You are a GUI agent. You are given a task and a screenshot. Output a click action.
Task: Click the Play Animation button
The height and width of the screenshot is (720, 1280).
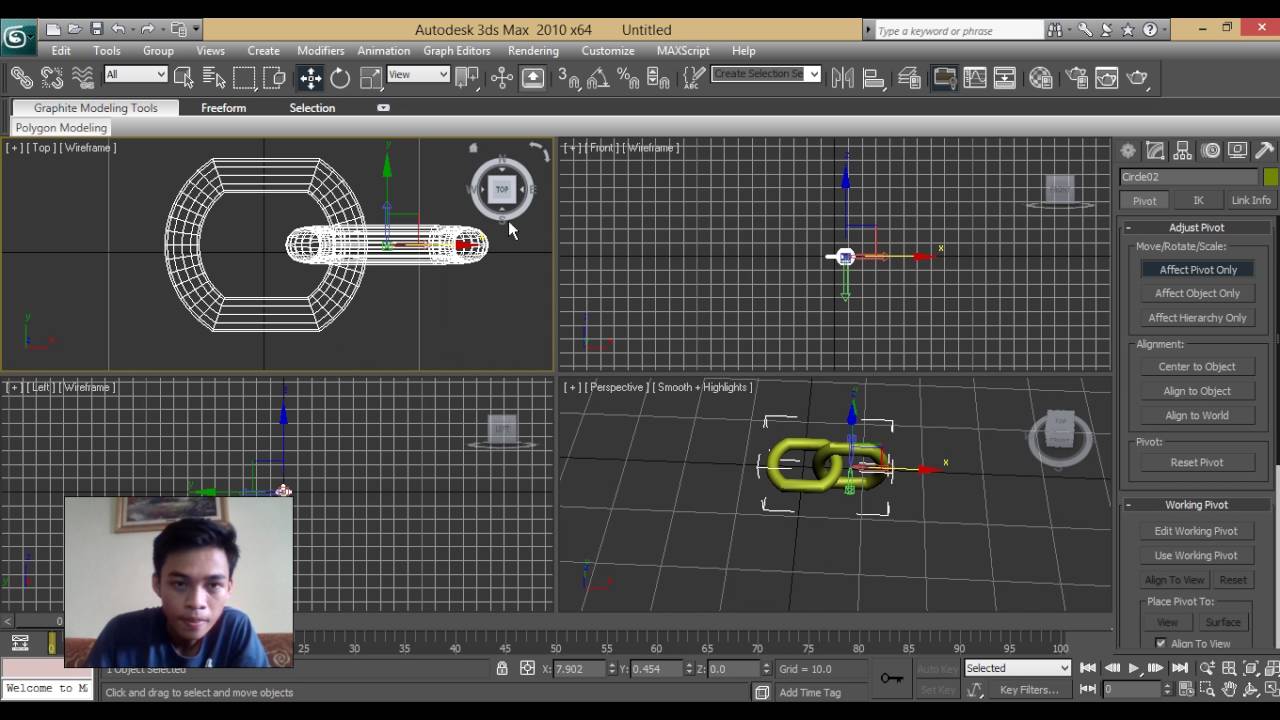(1134, 668)
